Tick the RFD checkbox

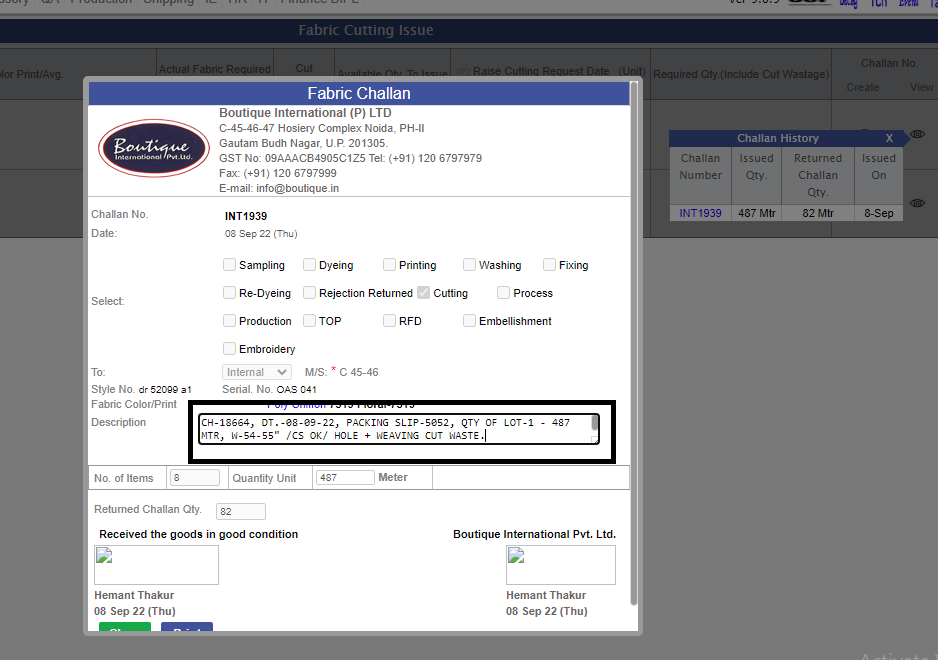pos(389,321)
